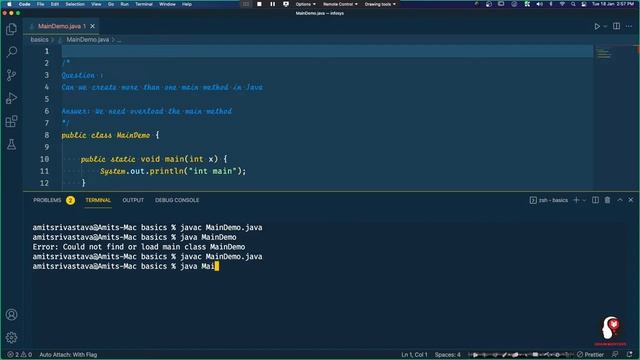Click Ln 1, Col 1 status entry
Viewport: 640px width, 360px height.
point(414,355)
